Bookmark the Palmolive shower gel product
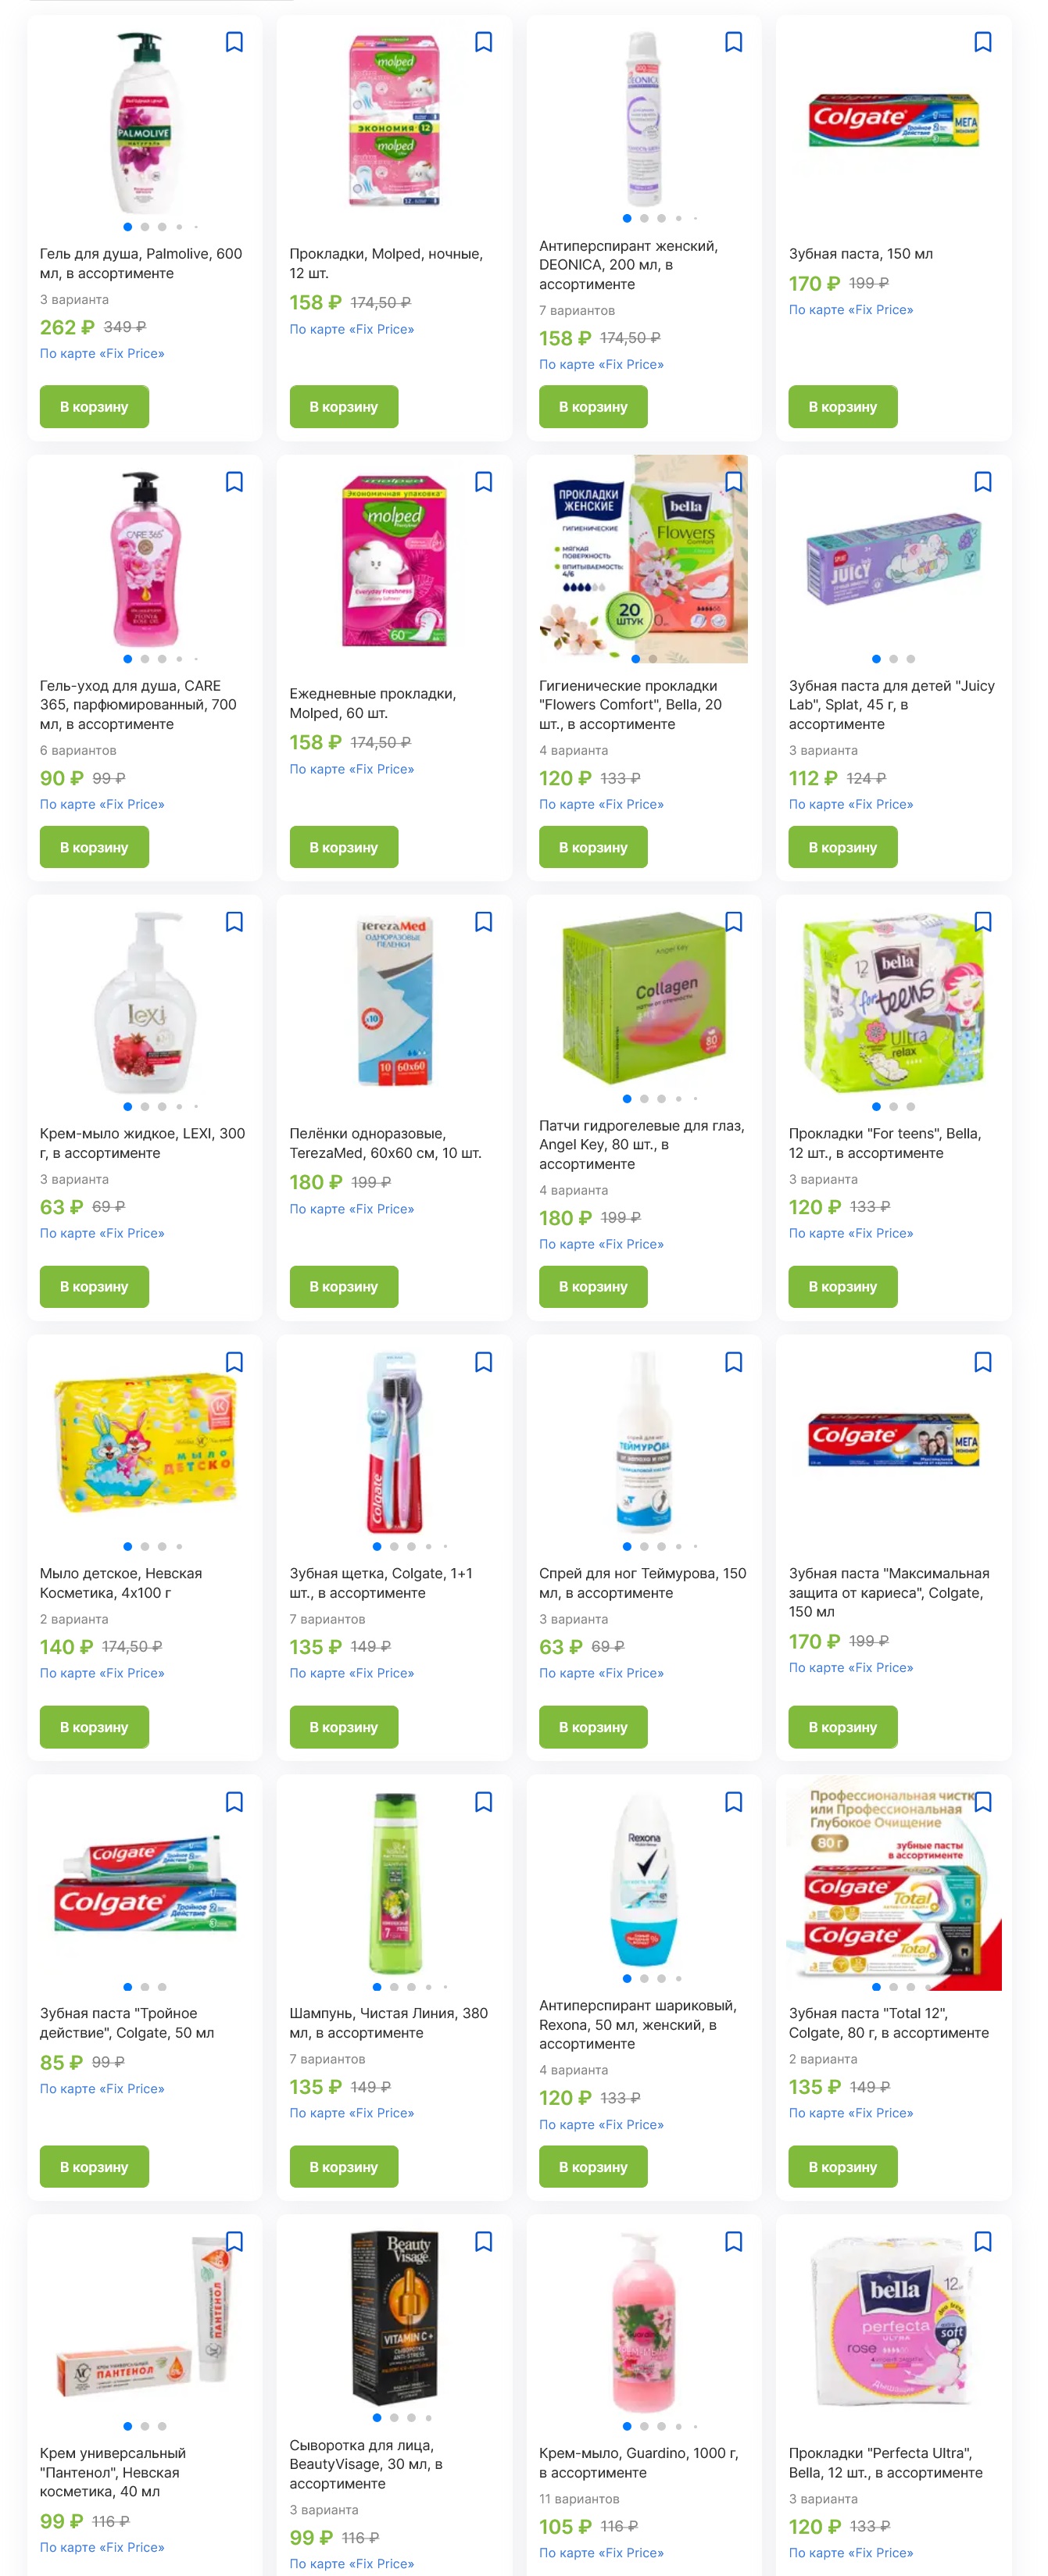 [234, 42]
